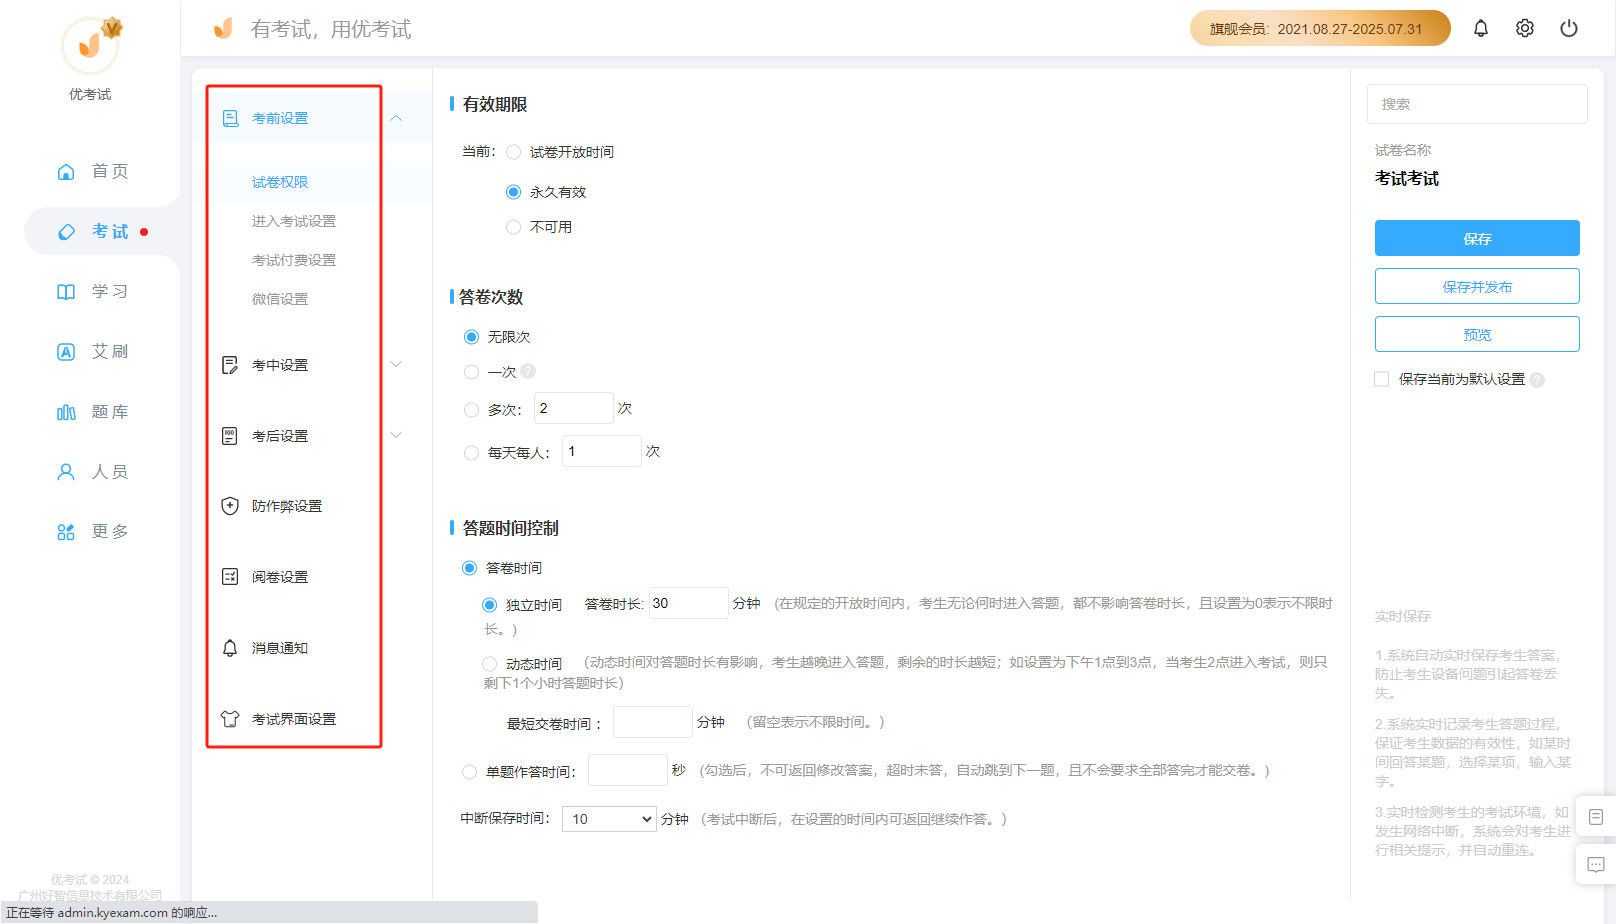
Task: Open 进入考试设置 submenu item
Action: point(294,221)
